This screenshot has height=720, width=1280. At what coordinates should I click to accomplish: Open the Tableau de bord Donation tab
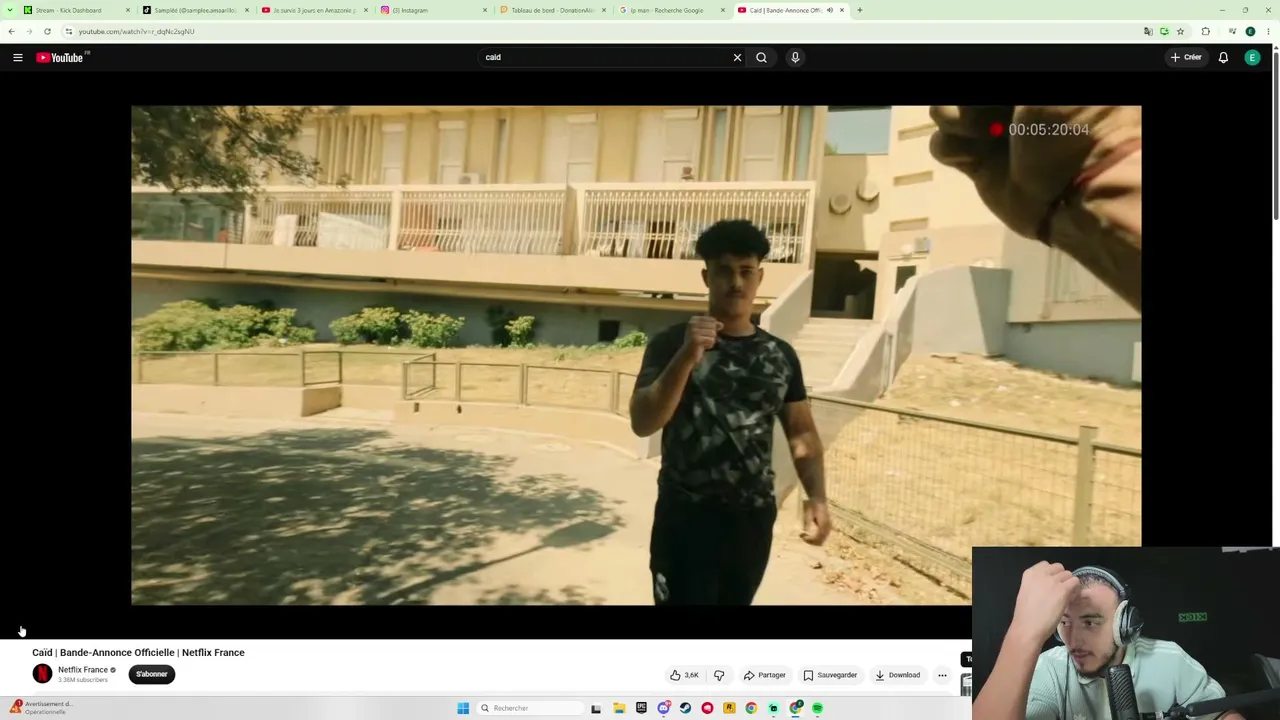pos(551,10)
